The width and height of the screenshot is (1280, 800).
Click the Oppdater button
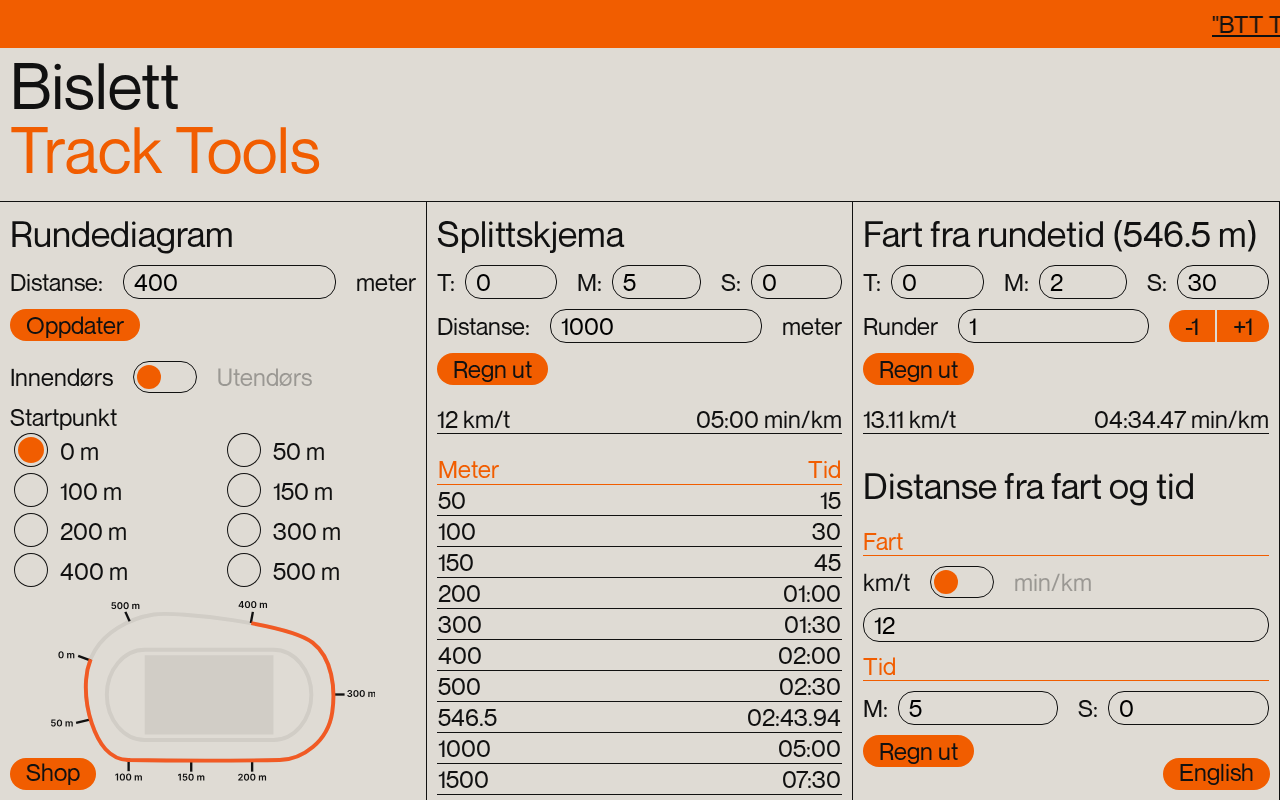coord(75,325)
